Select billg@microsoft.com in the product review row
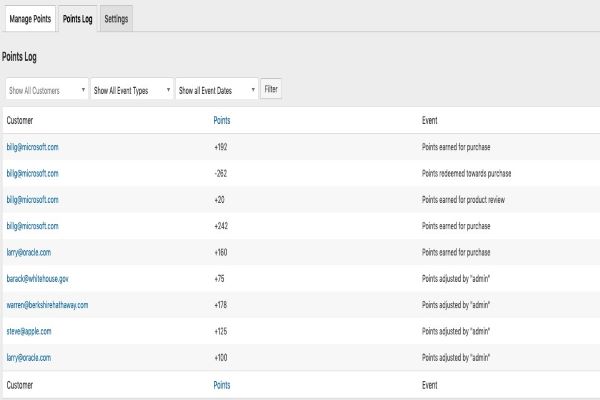The width and height of the screenshot is (600, 400). [x=32, y=200]
